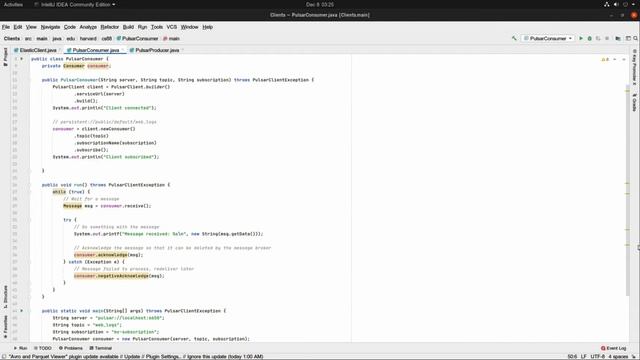Open the IntelliJ IDEA app menu in top bar
The height and width of the screenshot is (360, 640).
pyautogui.click(x=74, y=4)
